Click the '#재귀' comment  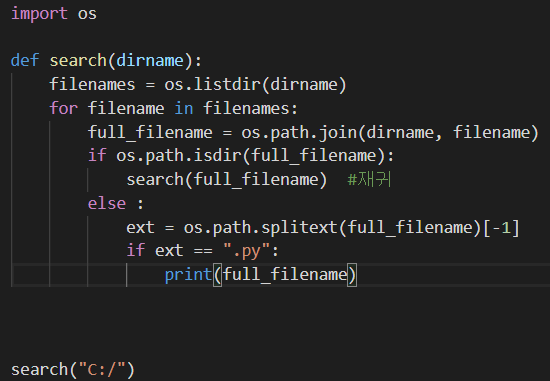tap(369, 180)
